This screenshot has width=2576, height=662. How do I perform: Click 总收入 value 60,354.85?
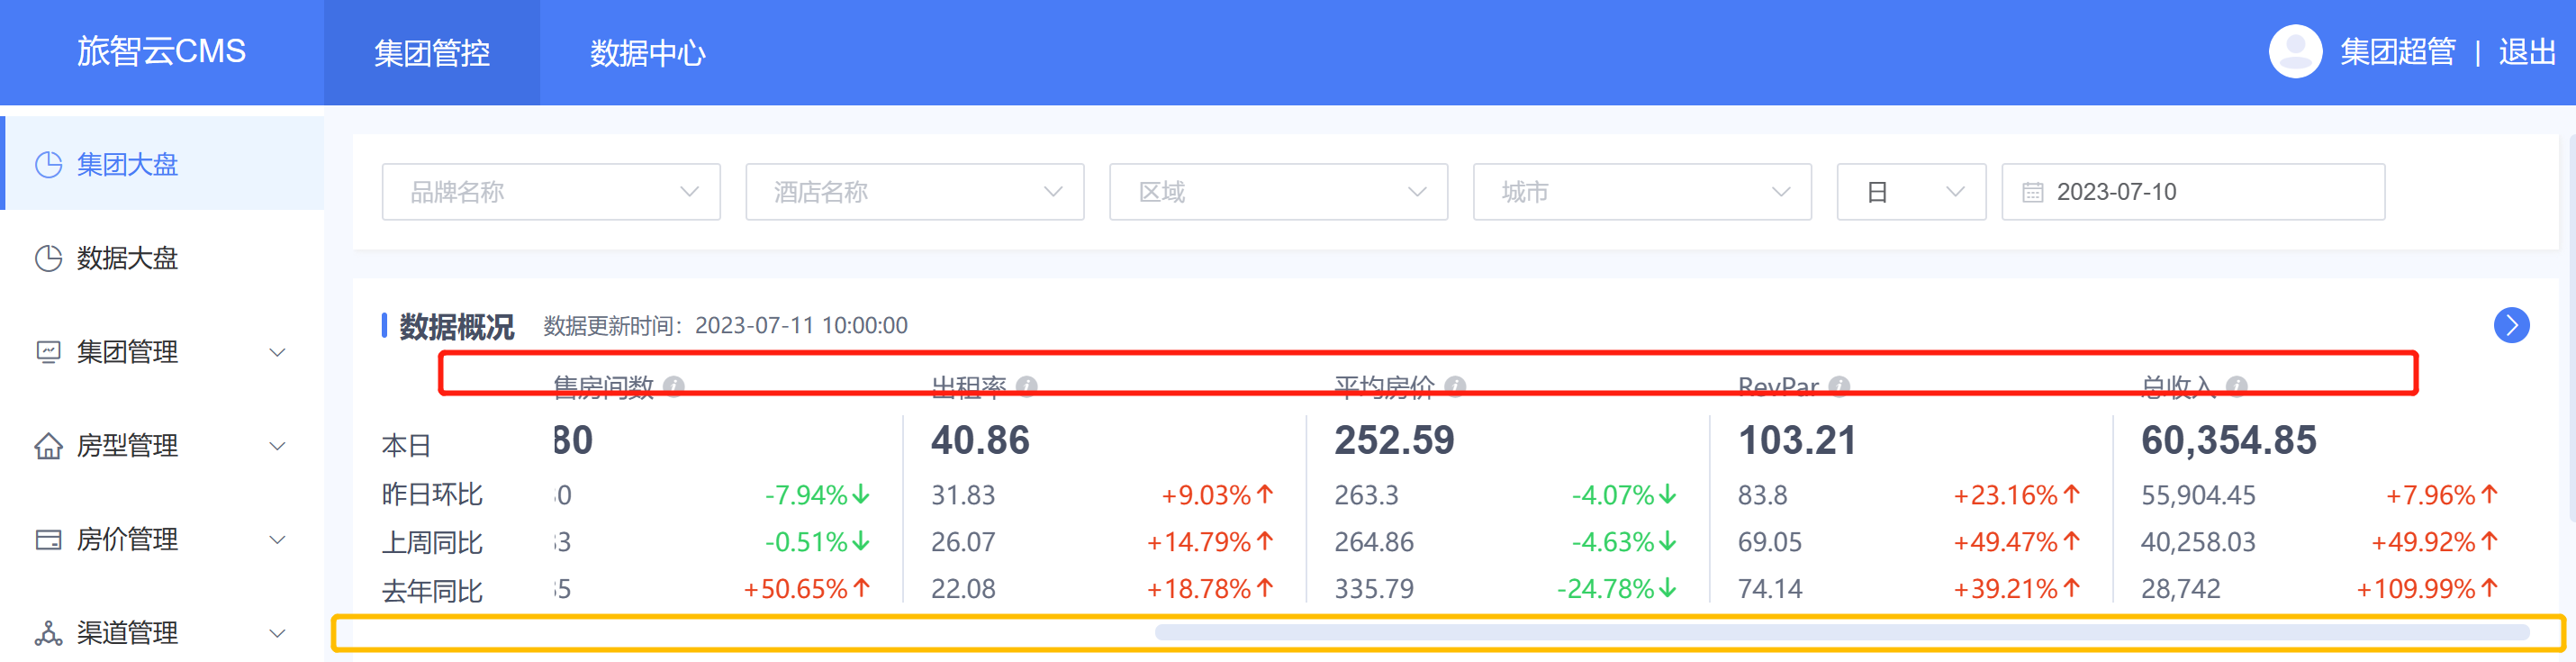click(2228, 440)
